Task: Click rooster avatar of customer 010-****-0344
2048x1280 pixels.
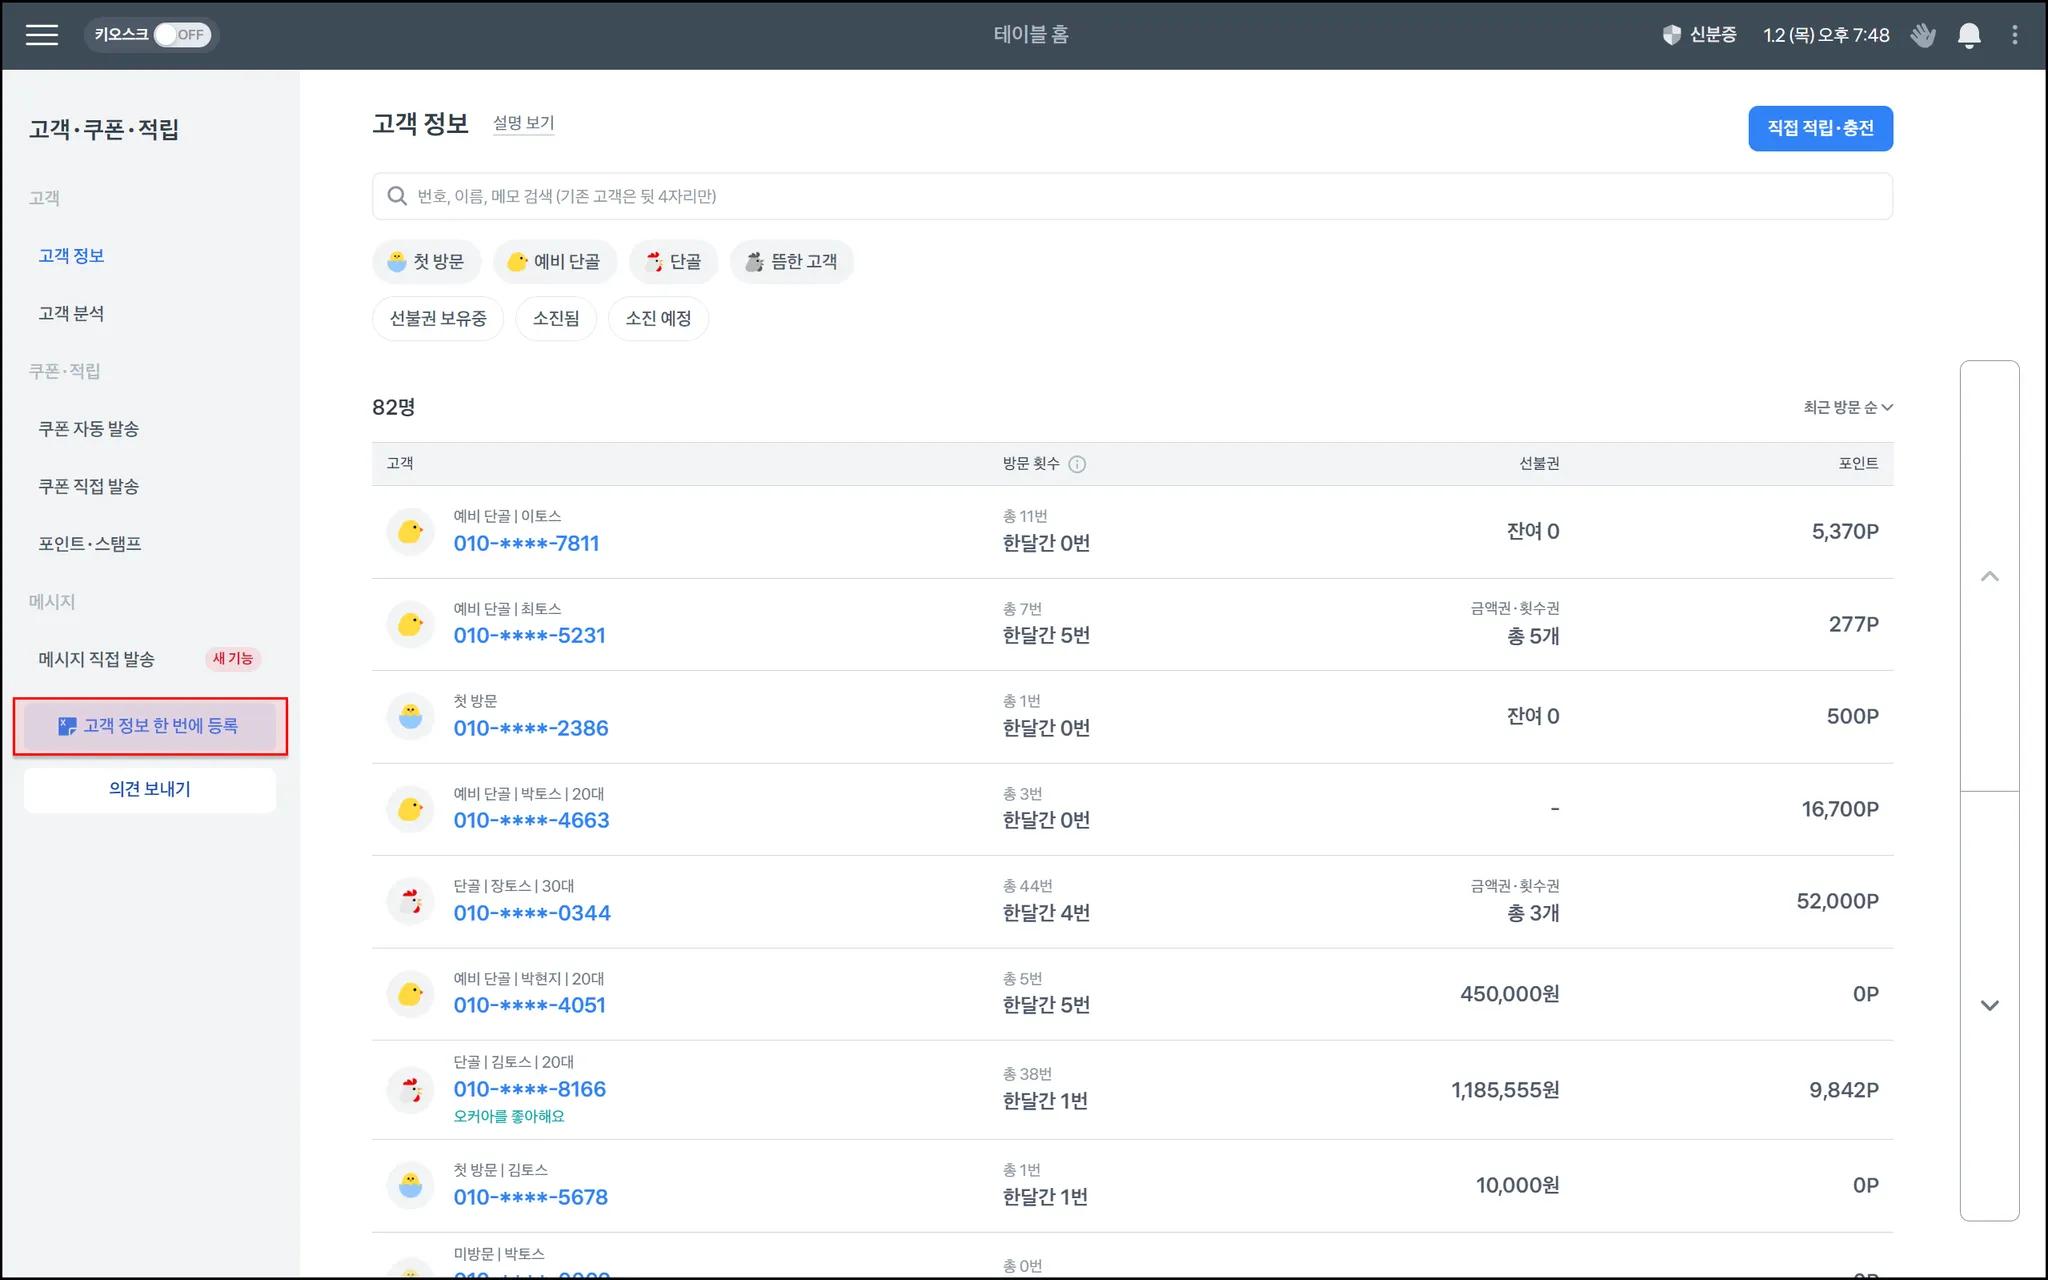Action: 410,901
